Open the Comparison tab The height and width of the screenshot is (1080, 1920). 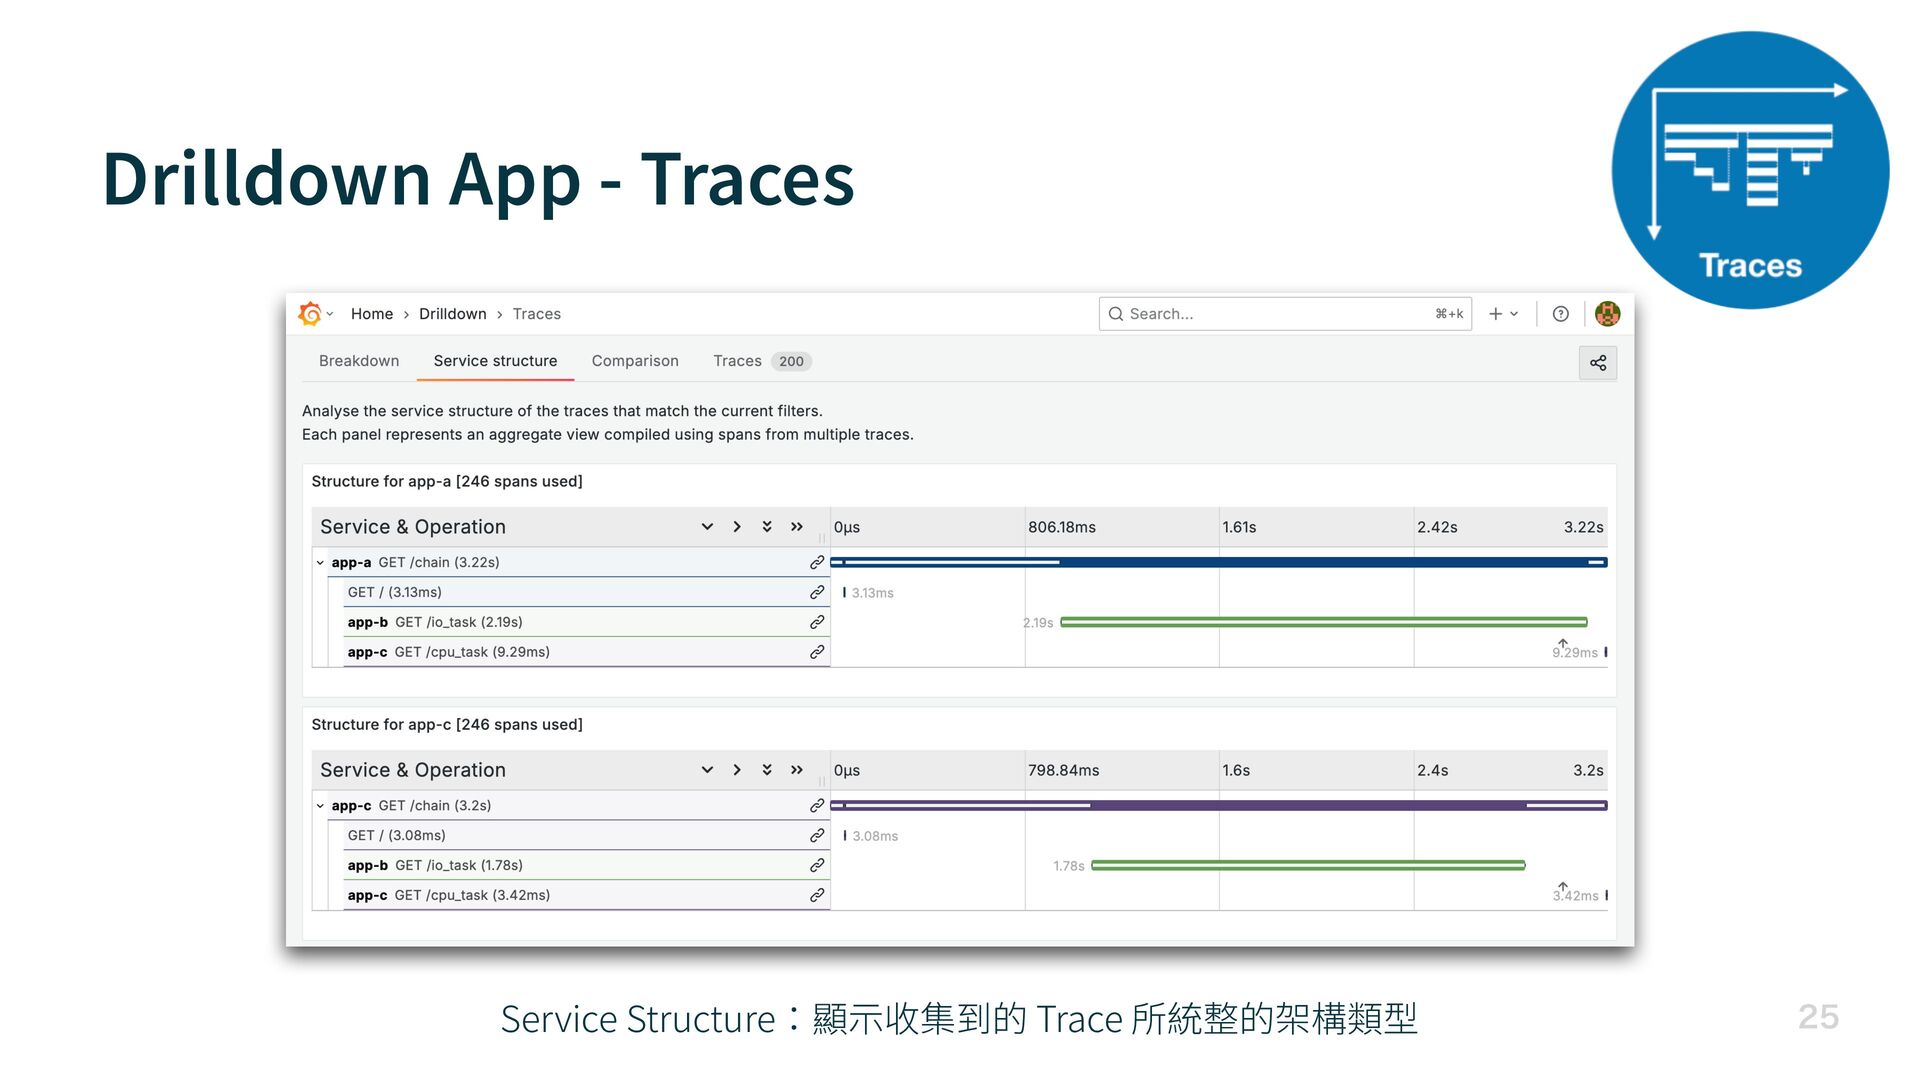[x=634, y=361]
